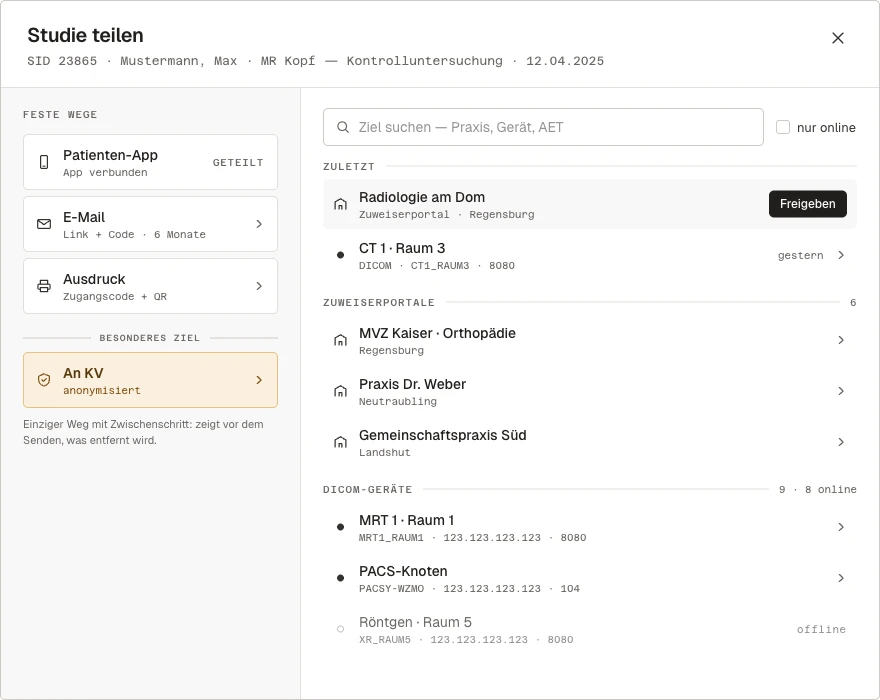Open E-Mail option via its chevron
This screenshot has width=880, height=700.
[x=259, y=224]
